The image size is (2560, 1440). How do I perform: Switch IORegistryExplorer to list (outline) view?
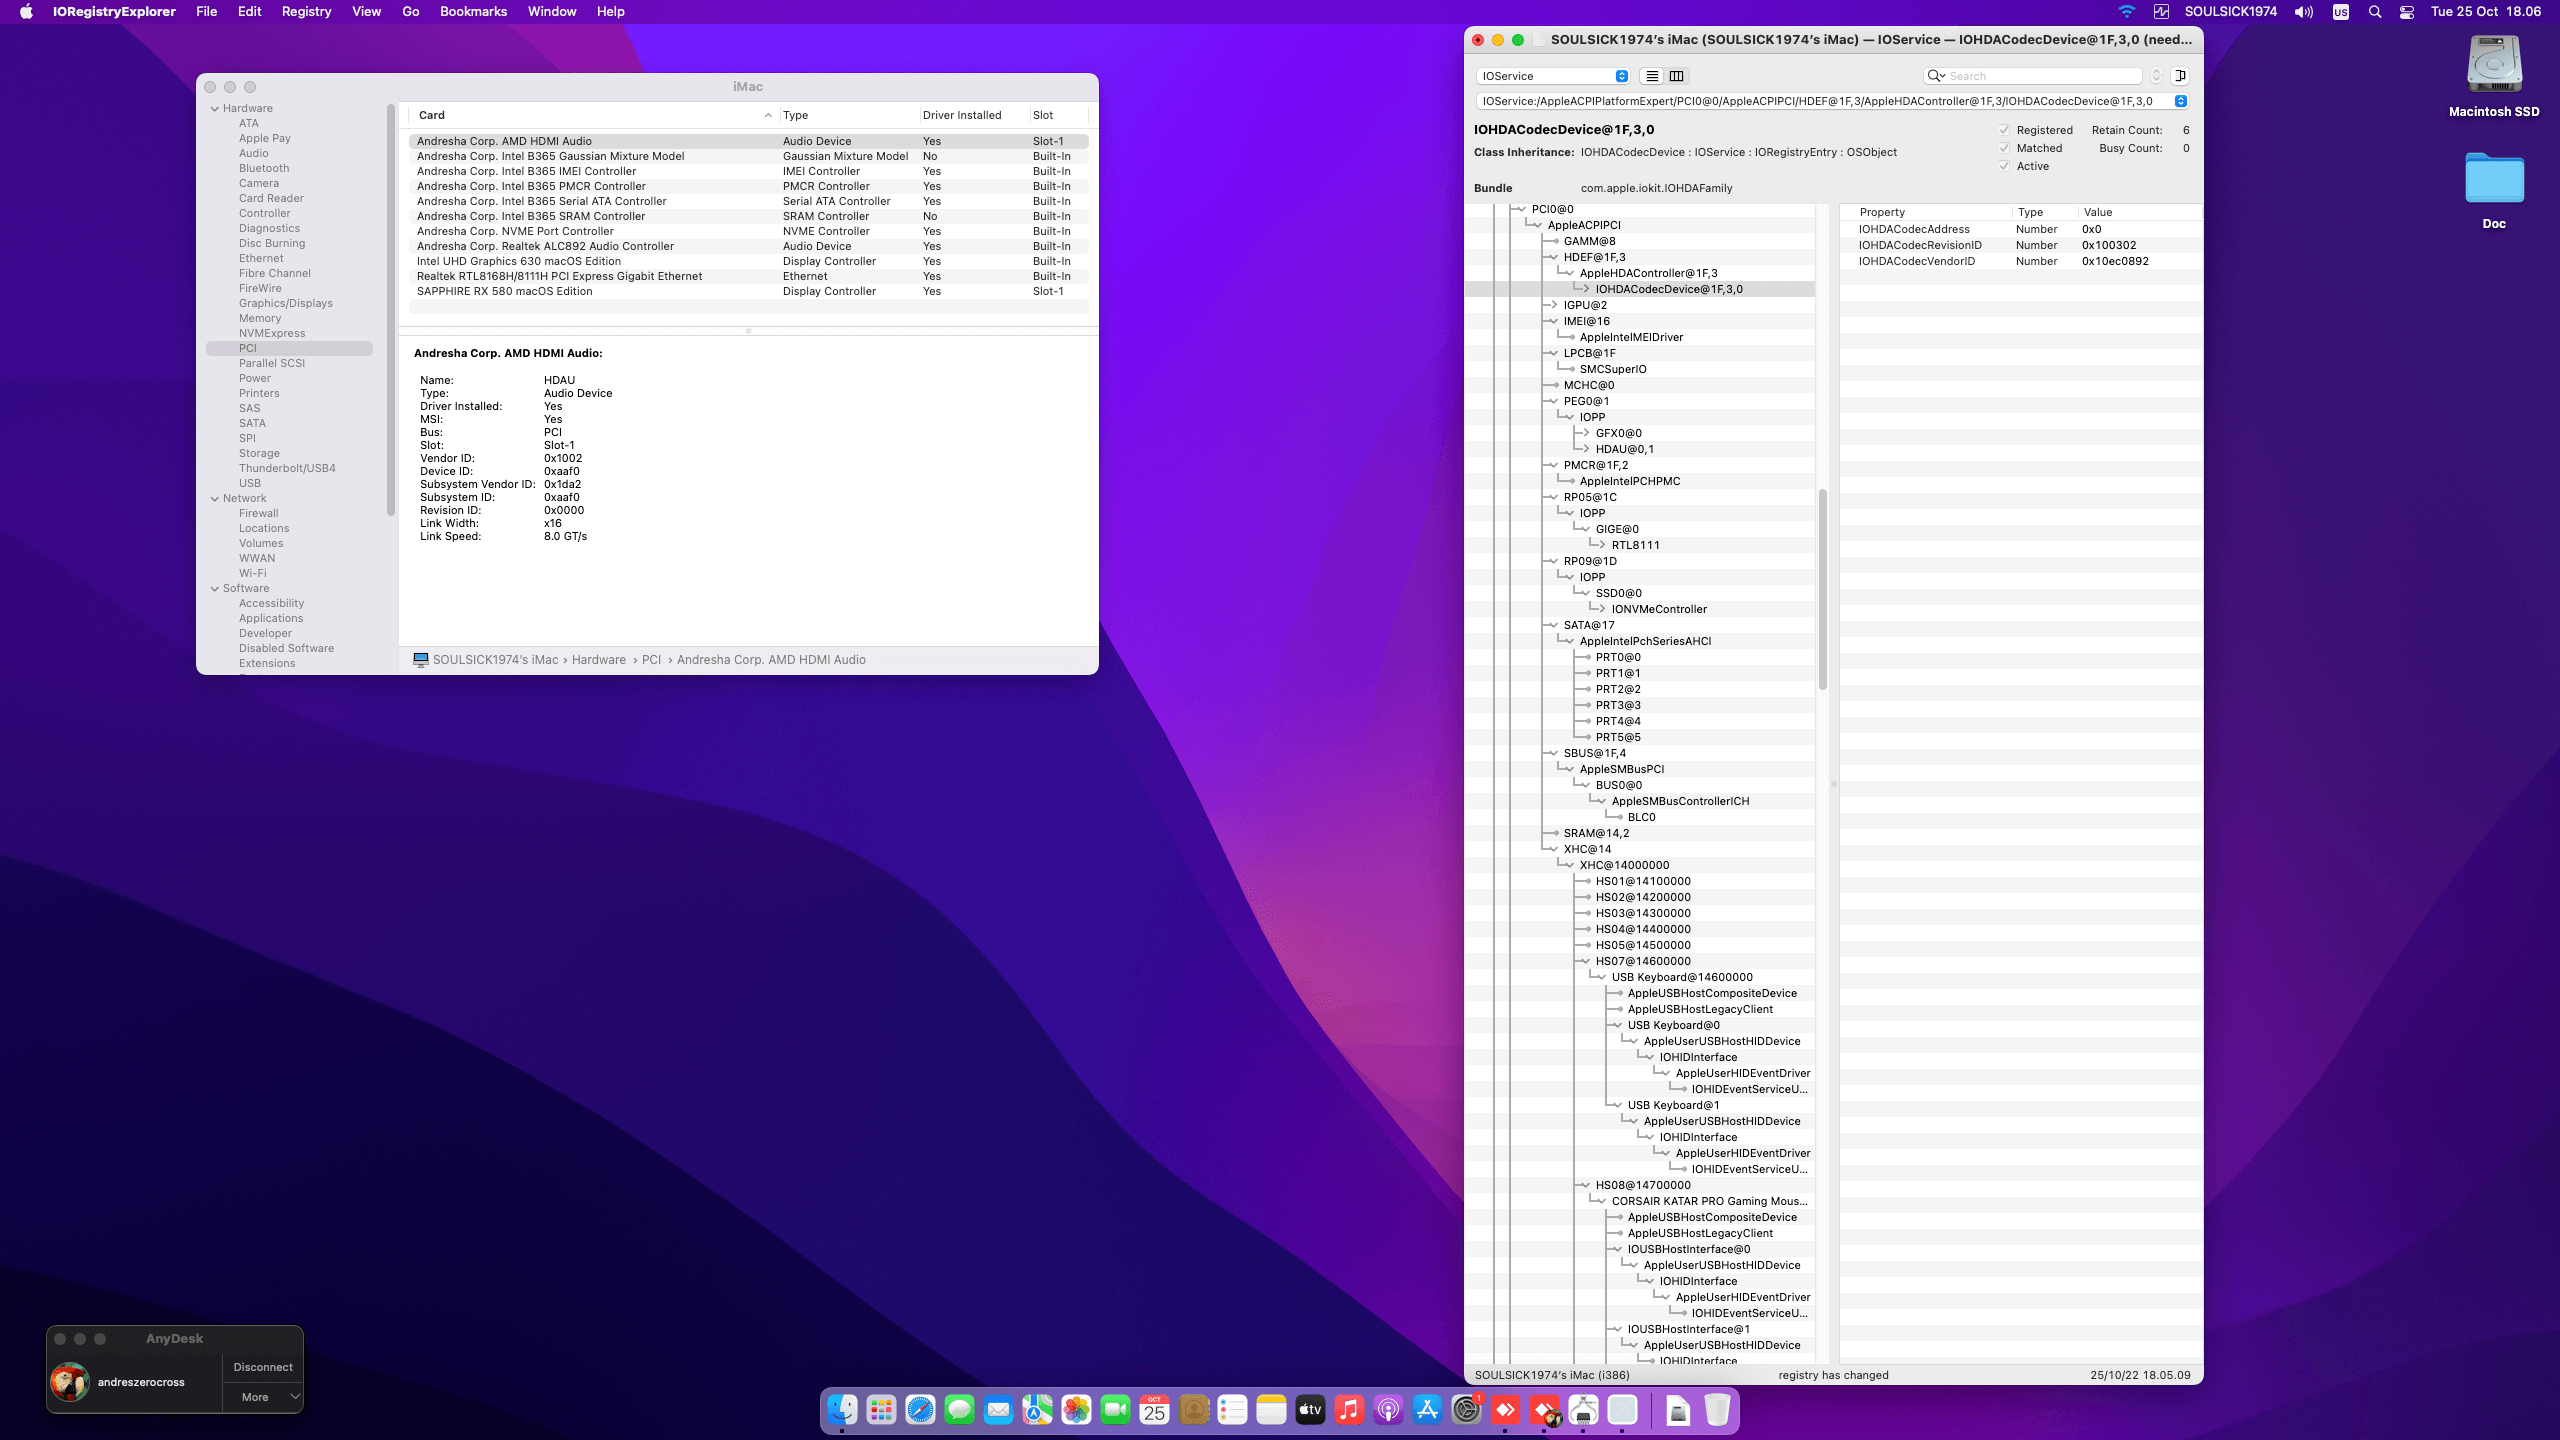1652,76
